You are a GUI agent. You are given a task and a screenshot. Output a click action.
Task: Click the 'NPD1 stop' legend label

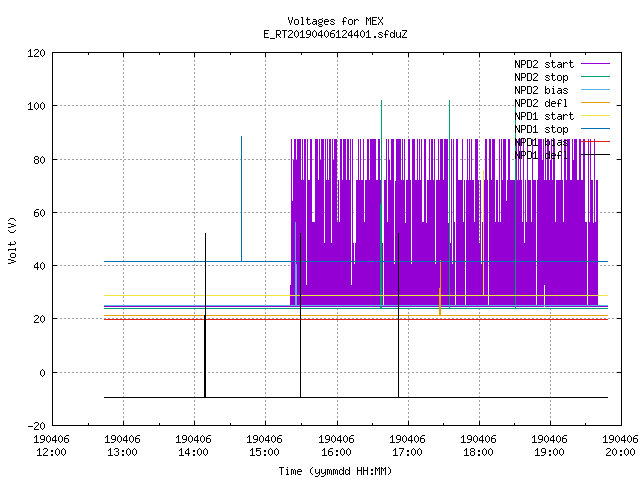[x=541, y=129]
